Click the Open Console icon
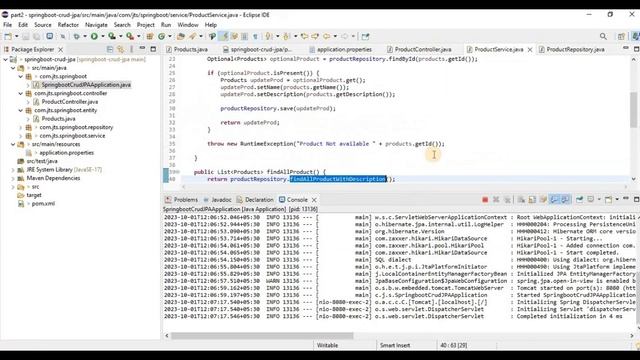The image size is (640, 360). (x=609, y=200)
